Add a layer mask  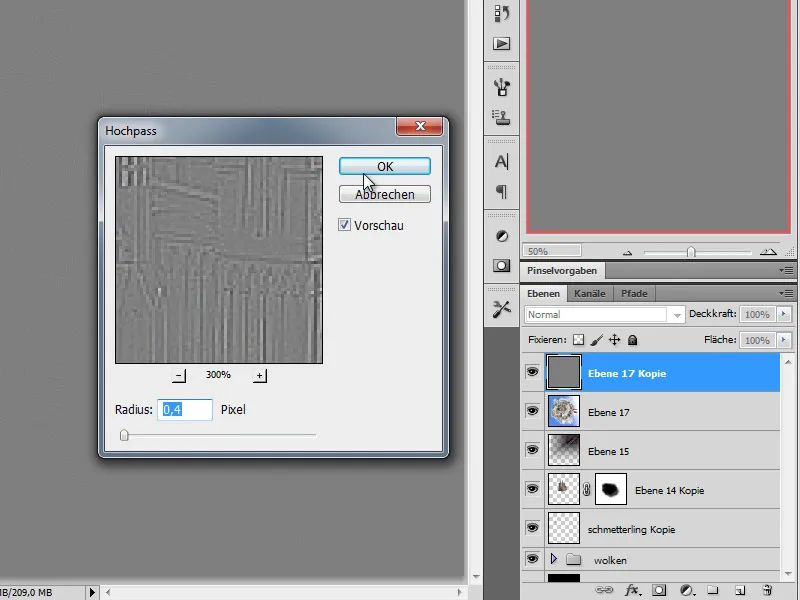[659, 590]
